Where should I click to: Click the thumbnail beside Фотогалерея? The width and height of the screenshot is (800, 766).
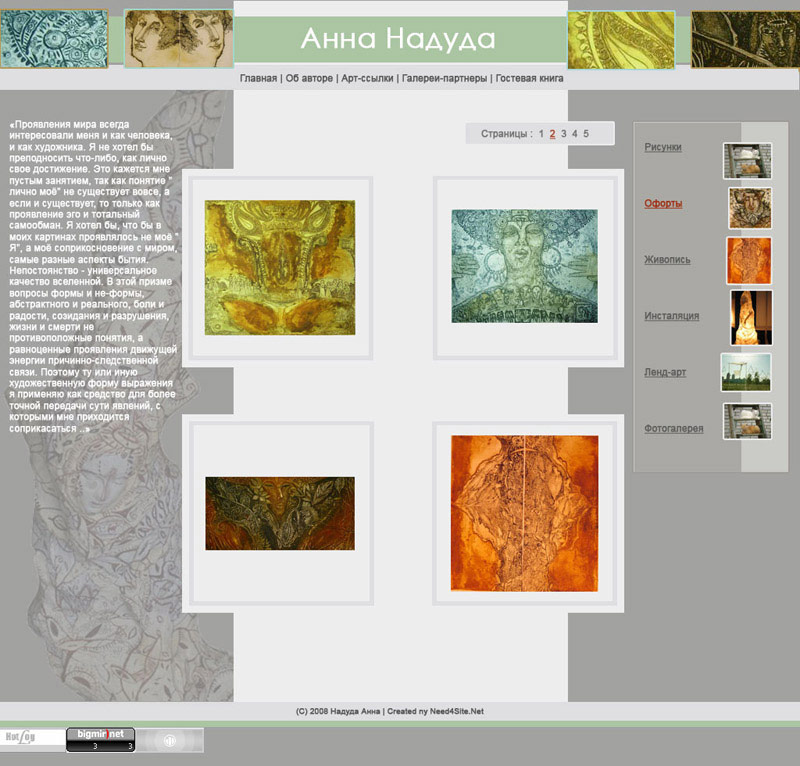747,421
